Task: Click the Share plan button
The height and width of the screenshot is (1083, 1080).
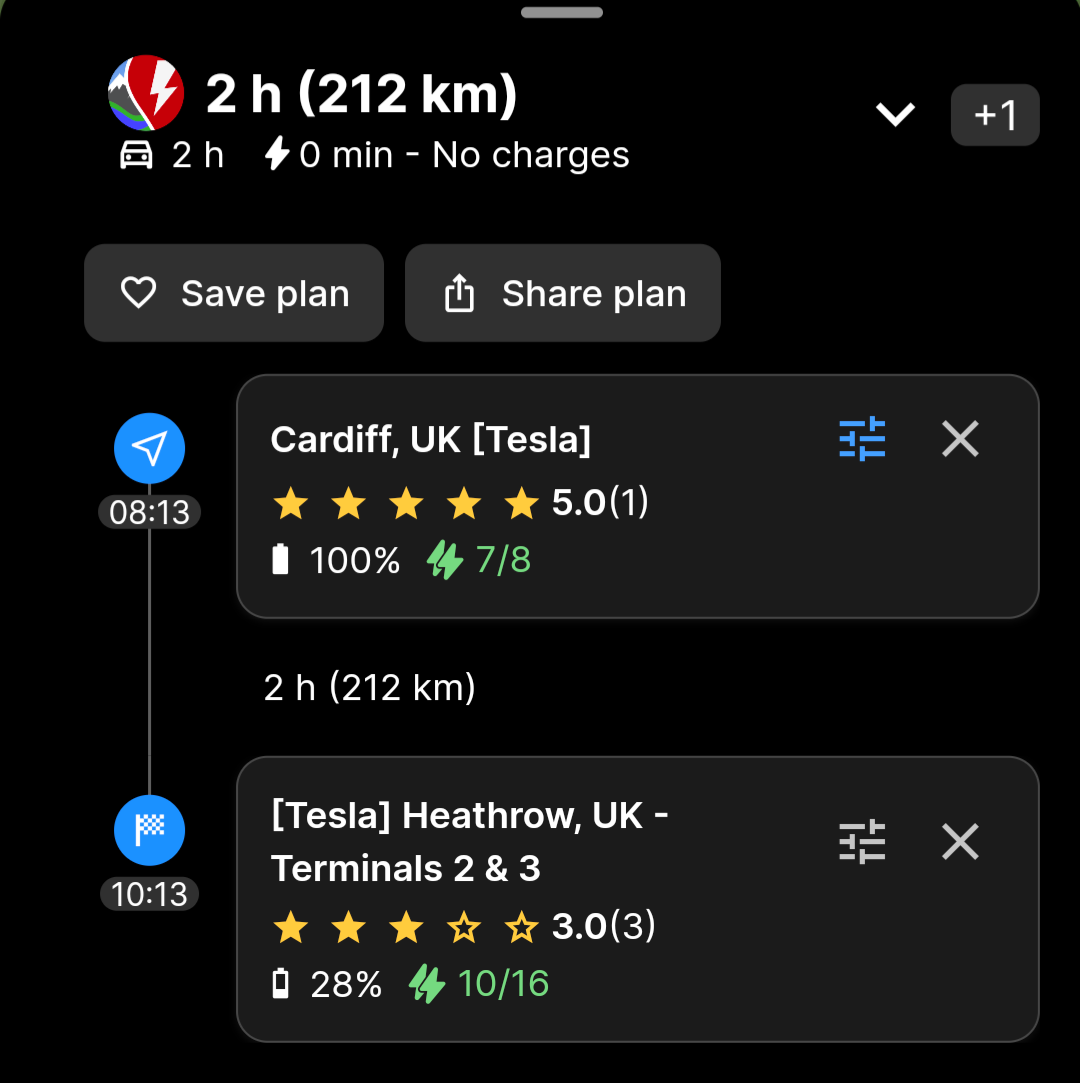Action: [x=562, y=293]
